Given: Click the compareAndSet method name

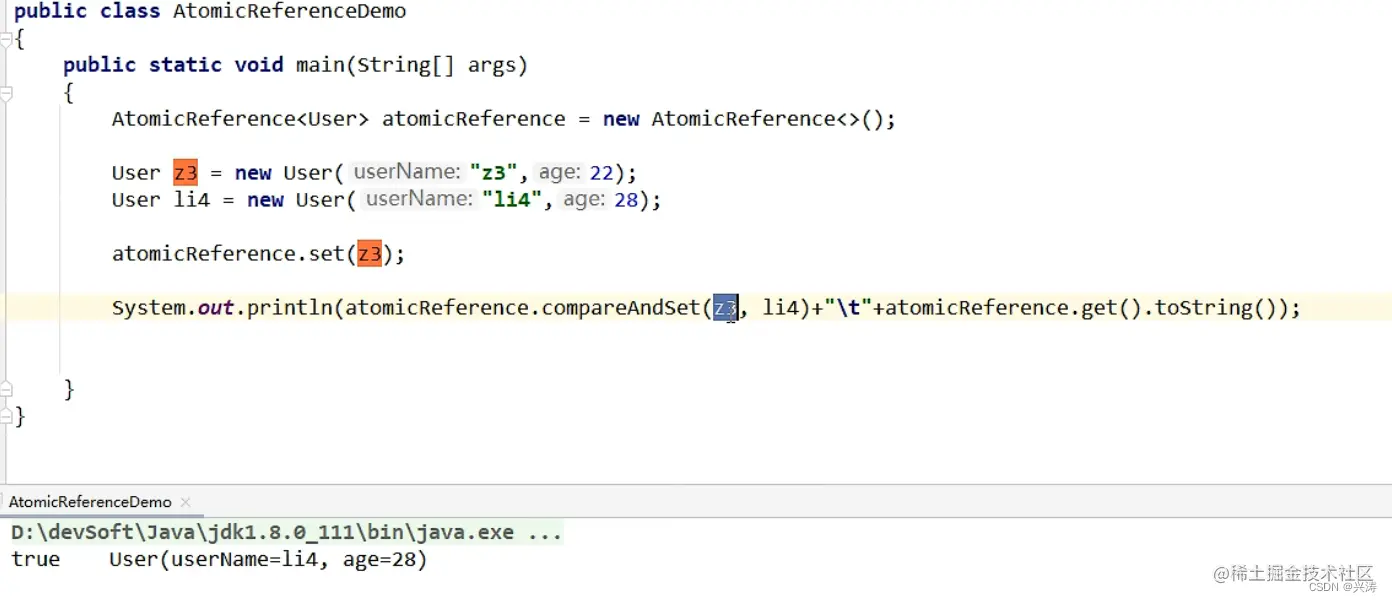Looking at the screenshot, I should click(621, 308).
